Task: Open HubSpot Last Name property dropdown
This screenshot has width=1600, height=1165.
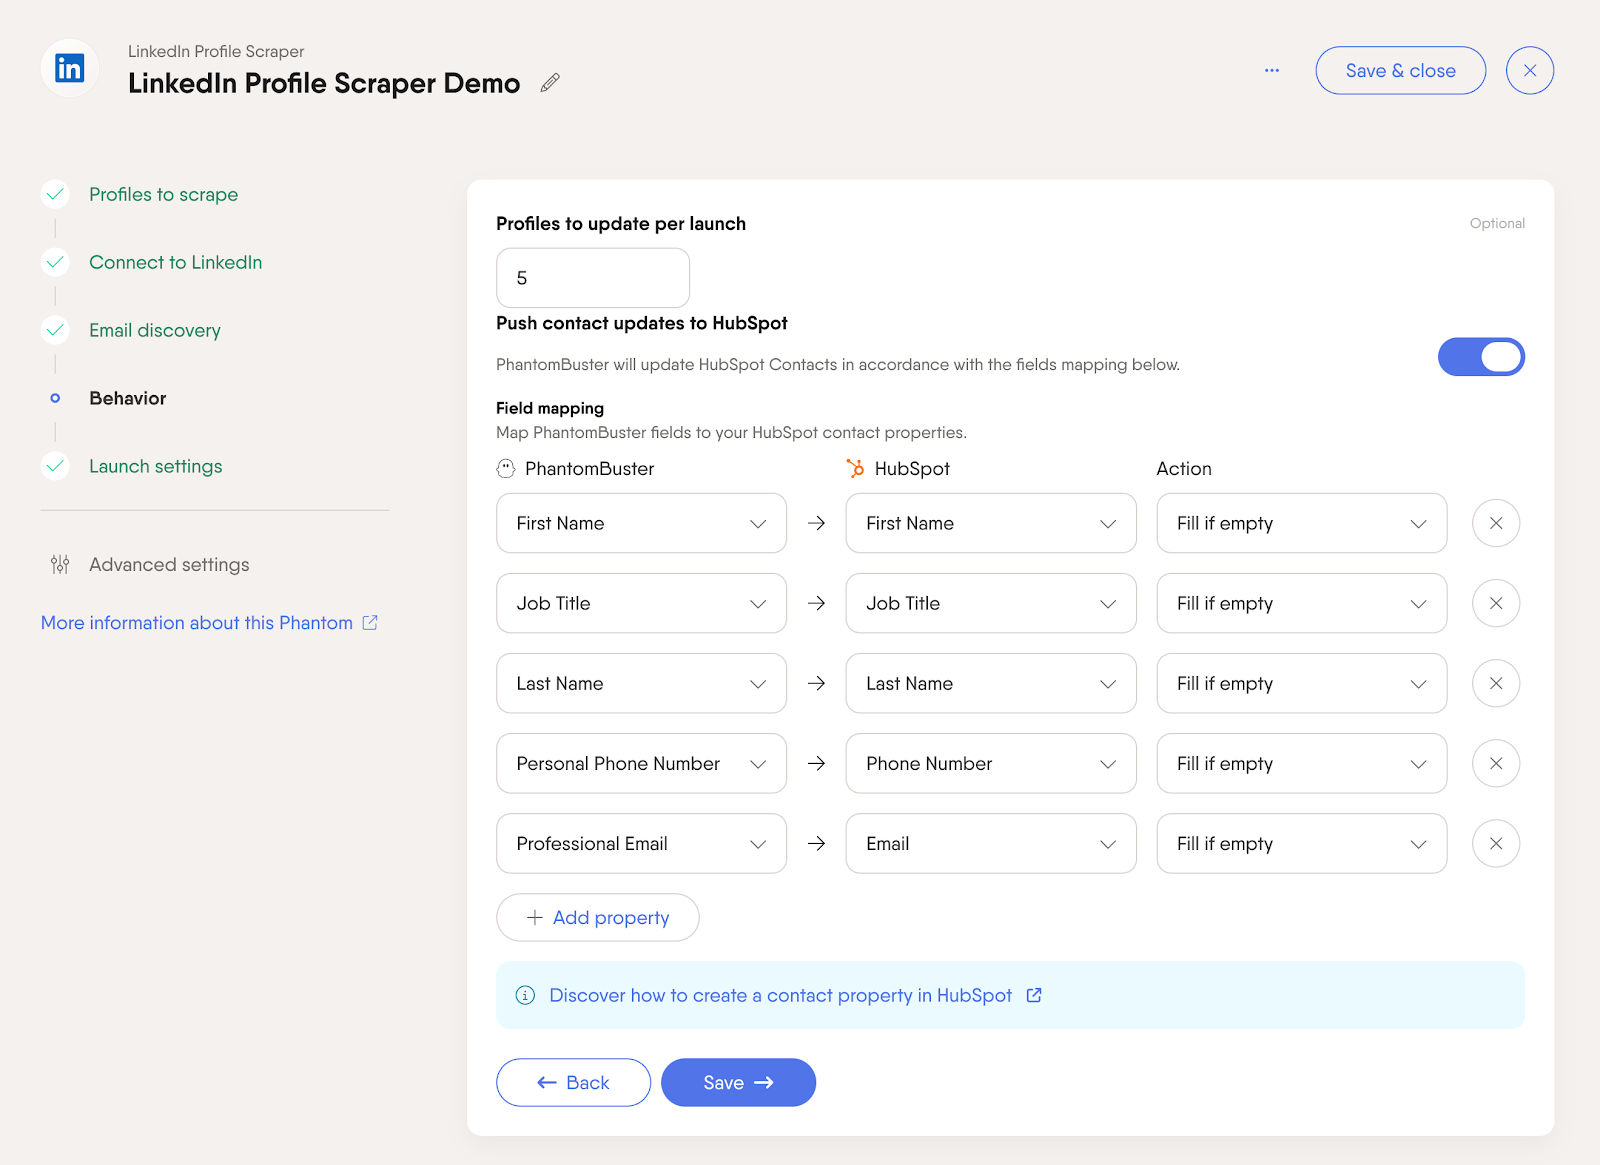Action: coord(991,683)
